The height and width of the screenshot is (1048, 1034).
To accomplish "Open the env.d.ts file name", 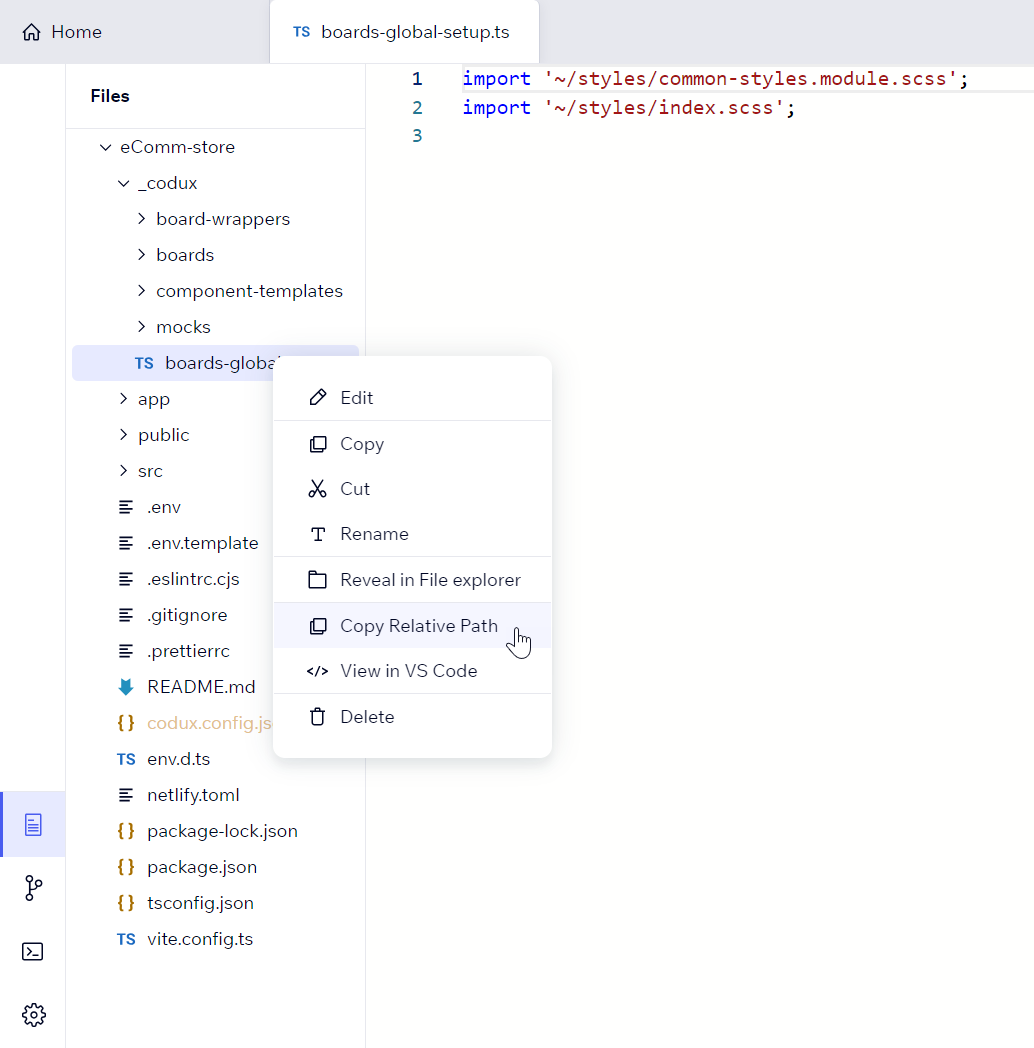I will [x=178, y=759].
